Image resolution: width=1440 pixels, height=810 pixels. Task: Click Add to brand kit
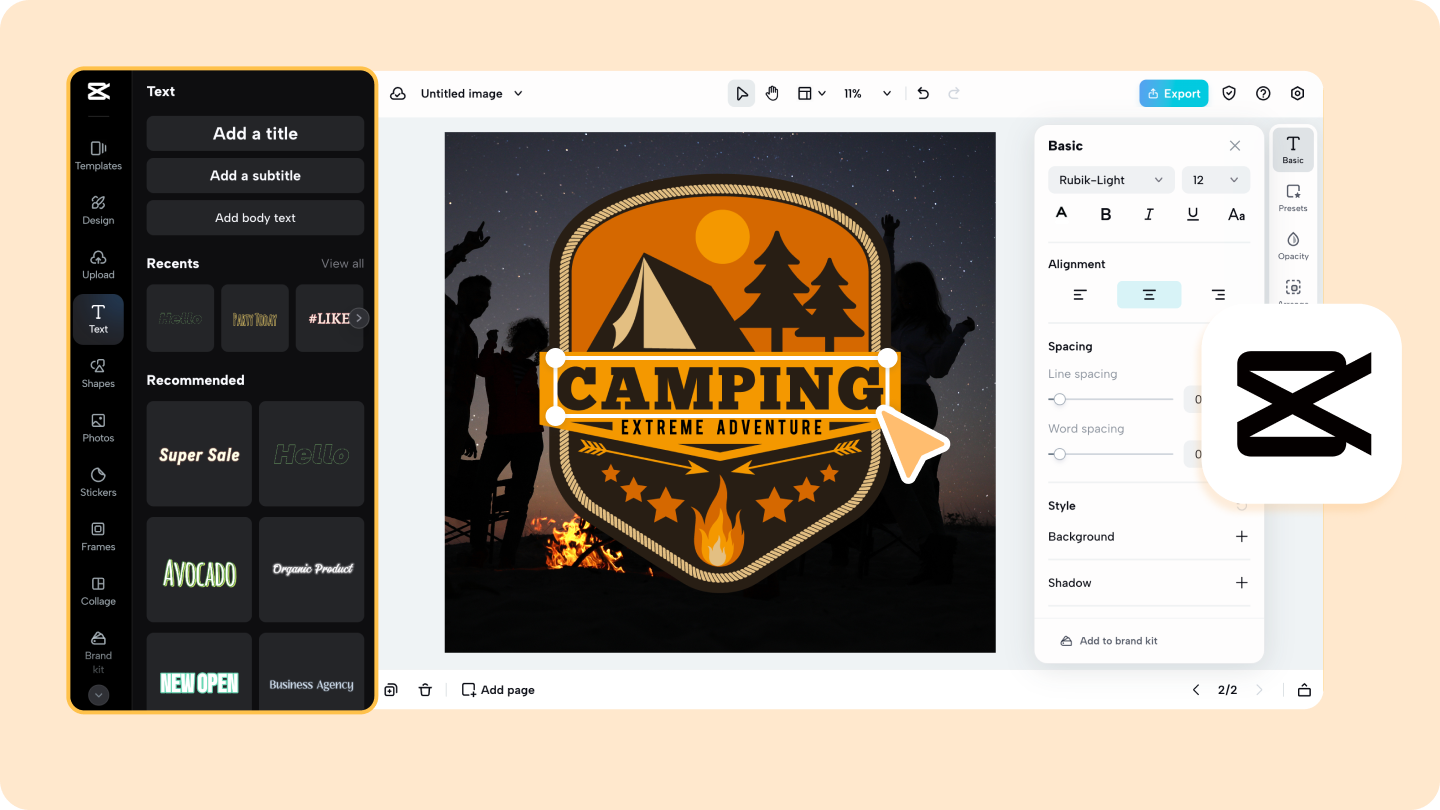tap(1108, 641)
